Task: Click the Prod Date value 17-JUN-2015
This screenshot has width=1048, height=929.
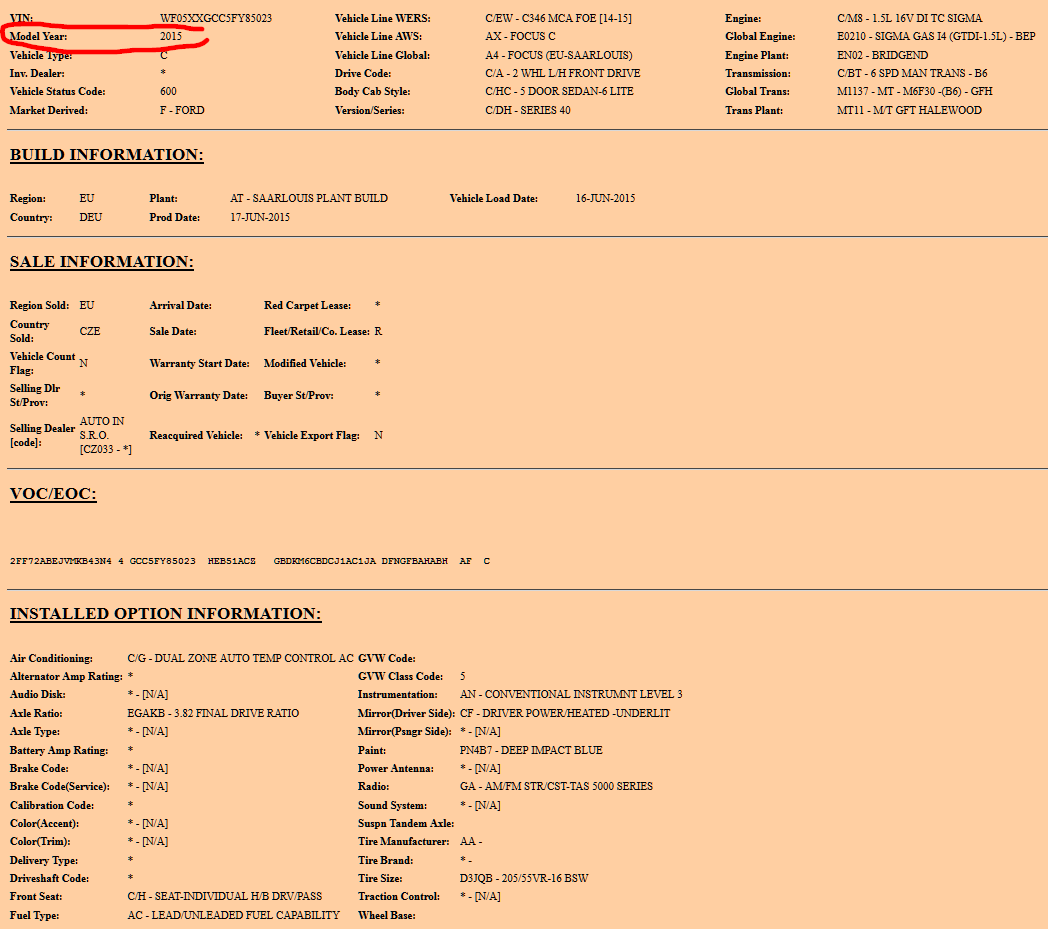Action: tap(260, 218)
